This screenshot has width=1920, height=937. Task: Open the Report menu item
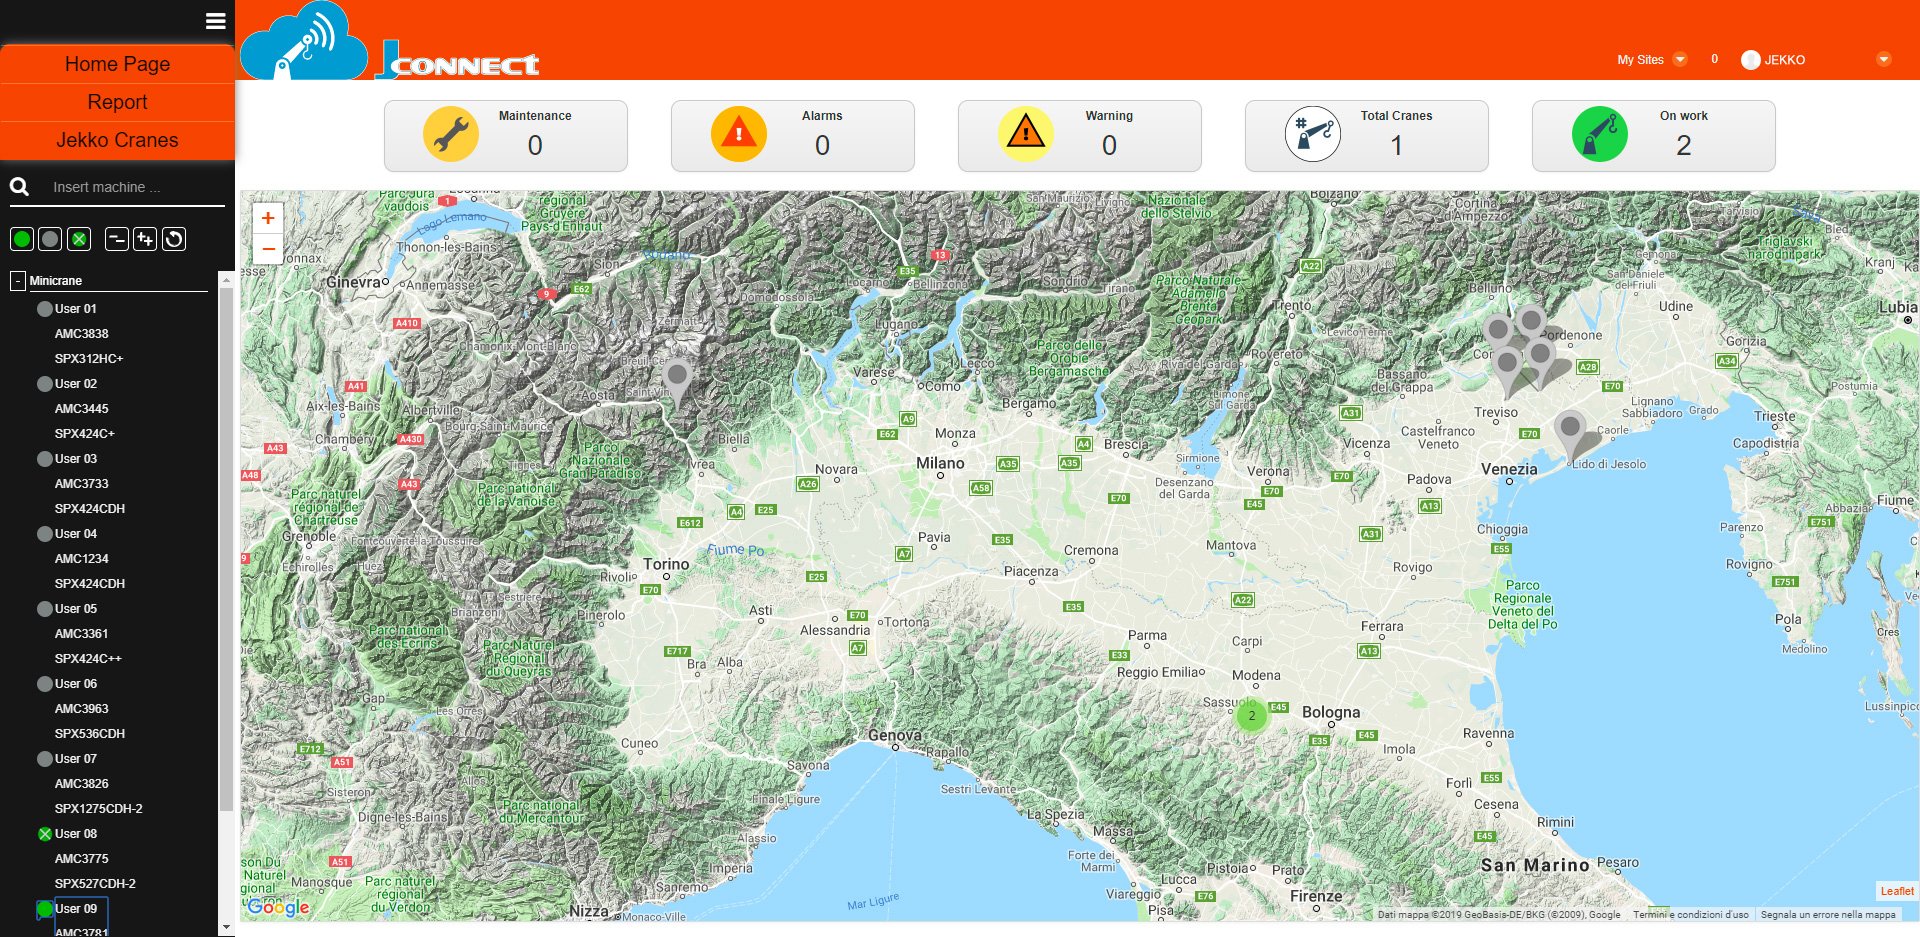click(x=117, y=102)
